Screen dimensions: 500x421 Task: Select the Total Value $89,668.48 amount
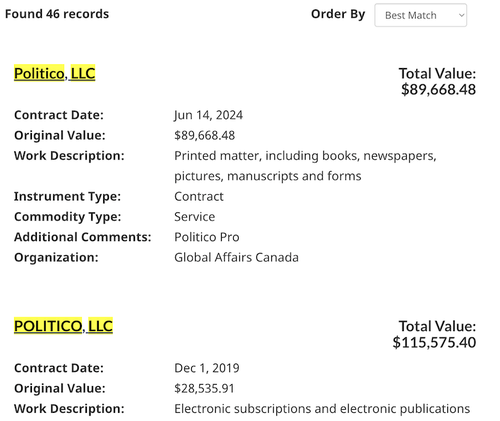click(438, 89)
